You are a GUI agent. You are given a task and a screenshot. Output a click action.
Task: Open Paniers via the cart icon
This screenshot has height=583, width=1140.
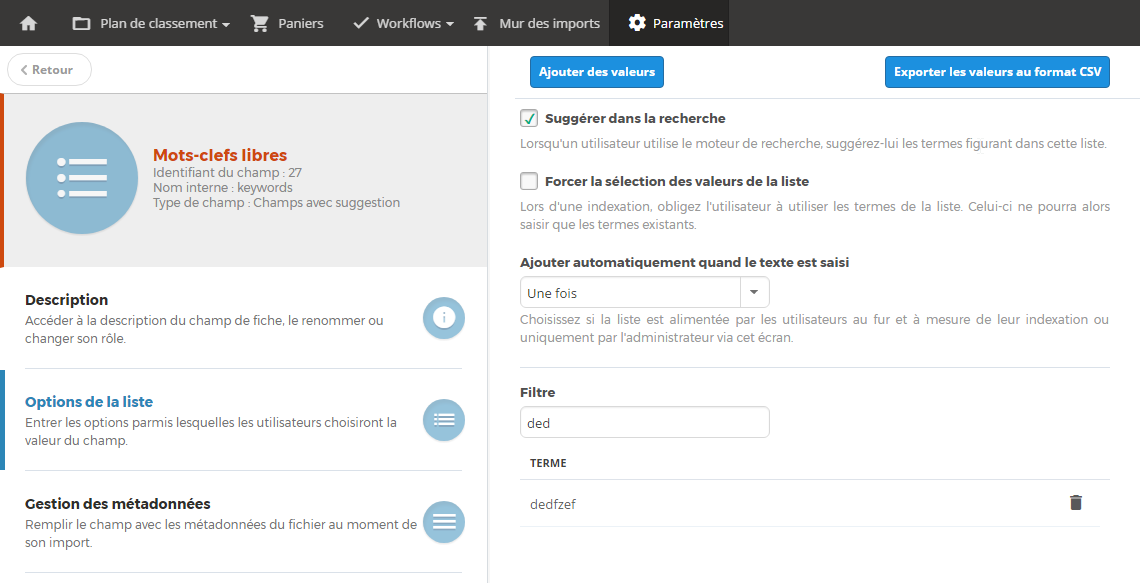260,23
